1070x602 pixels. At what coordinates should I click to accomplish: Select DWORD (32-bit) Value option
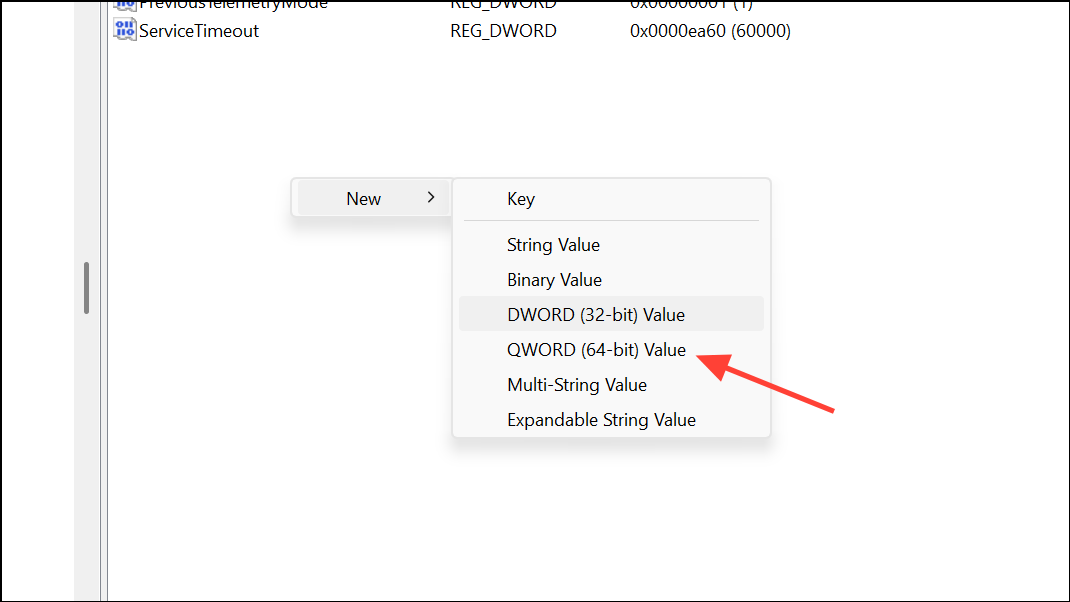pos(611,314)
